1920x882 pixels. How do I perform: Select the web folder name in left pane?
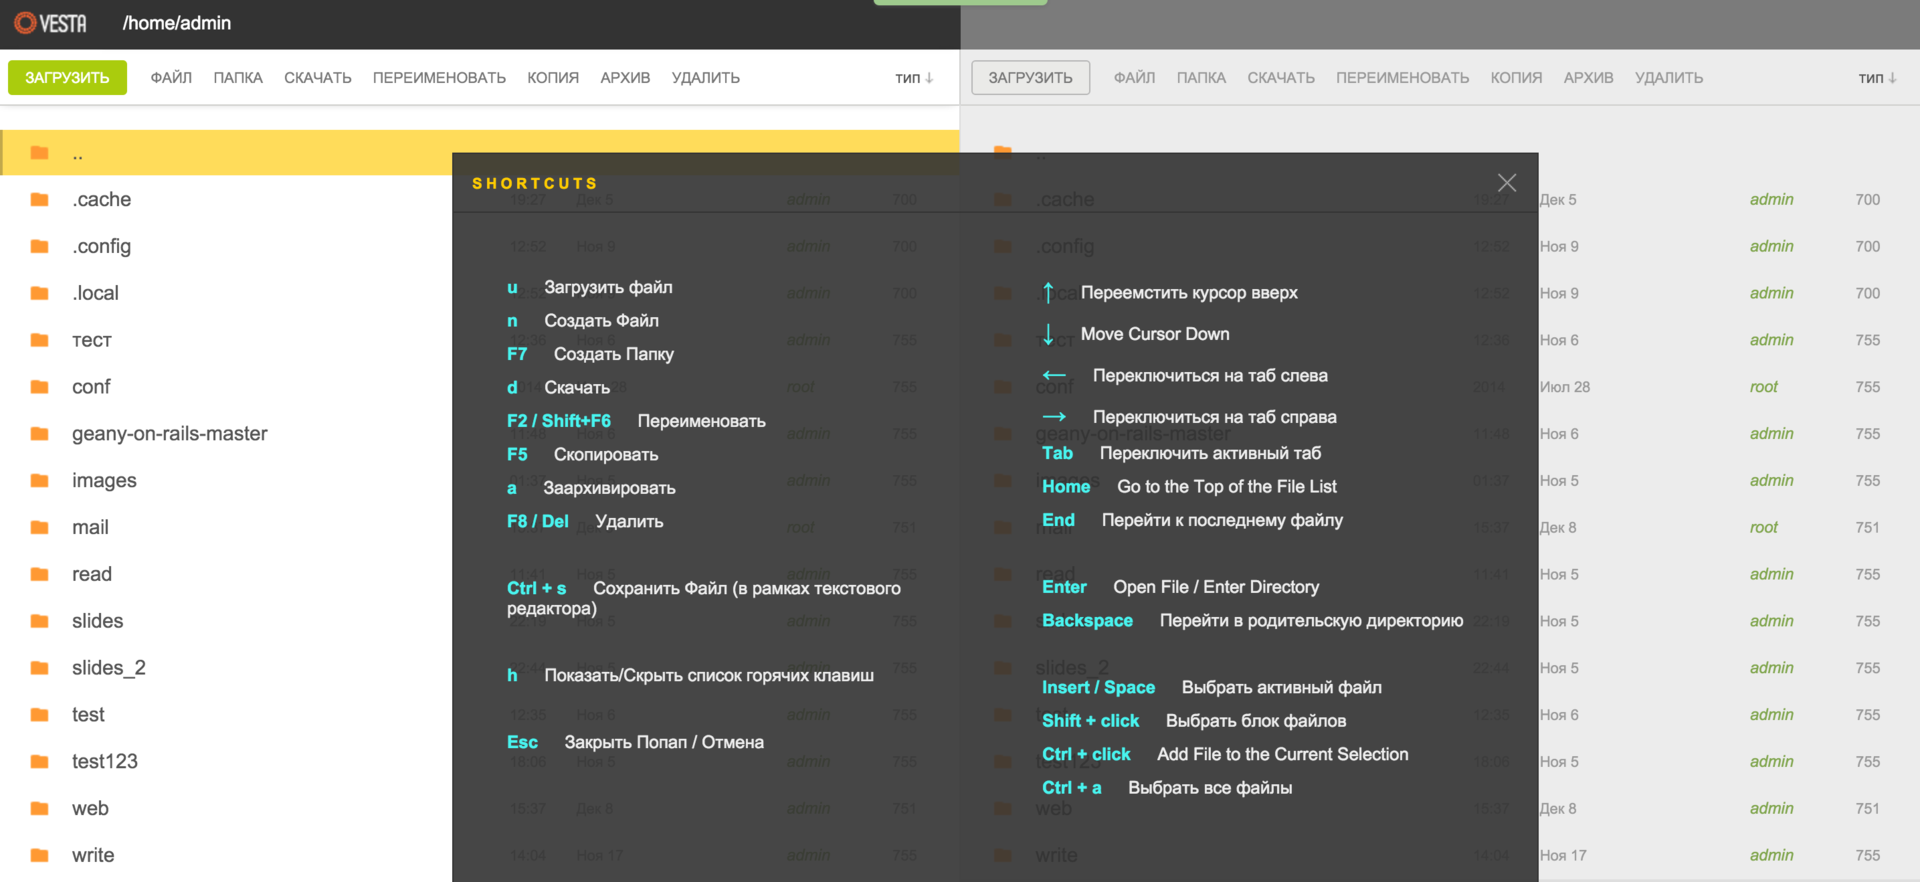click(90, 809)
